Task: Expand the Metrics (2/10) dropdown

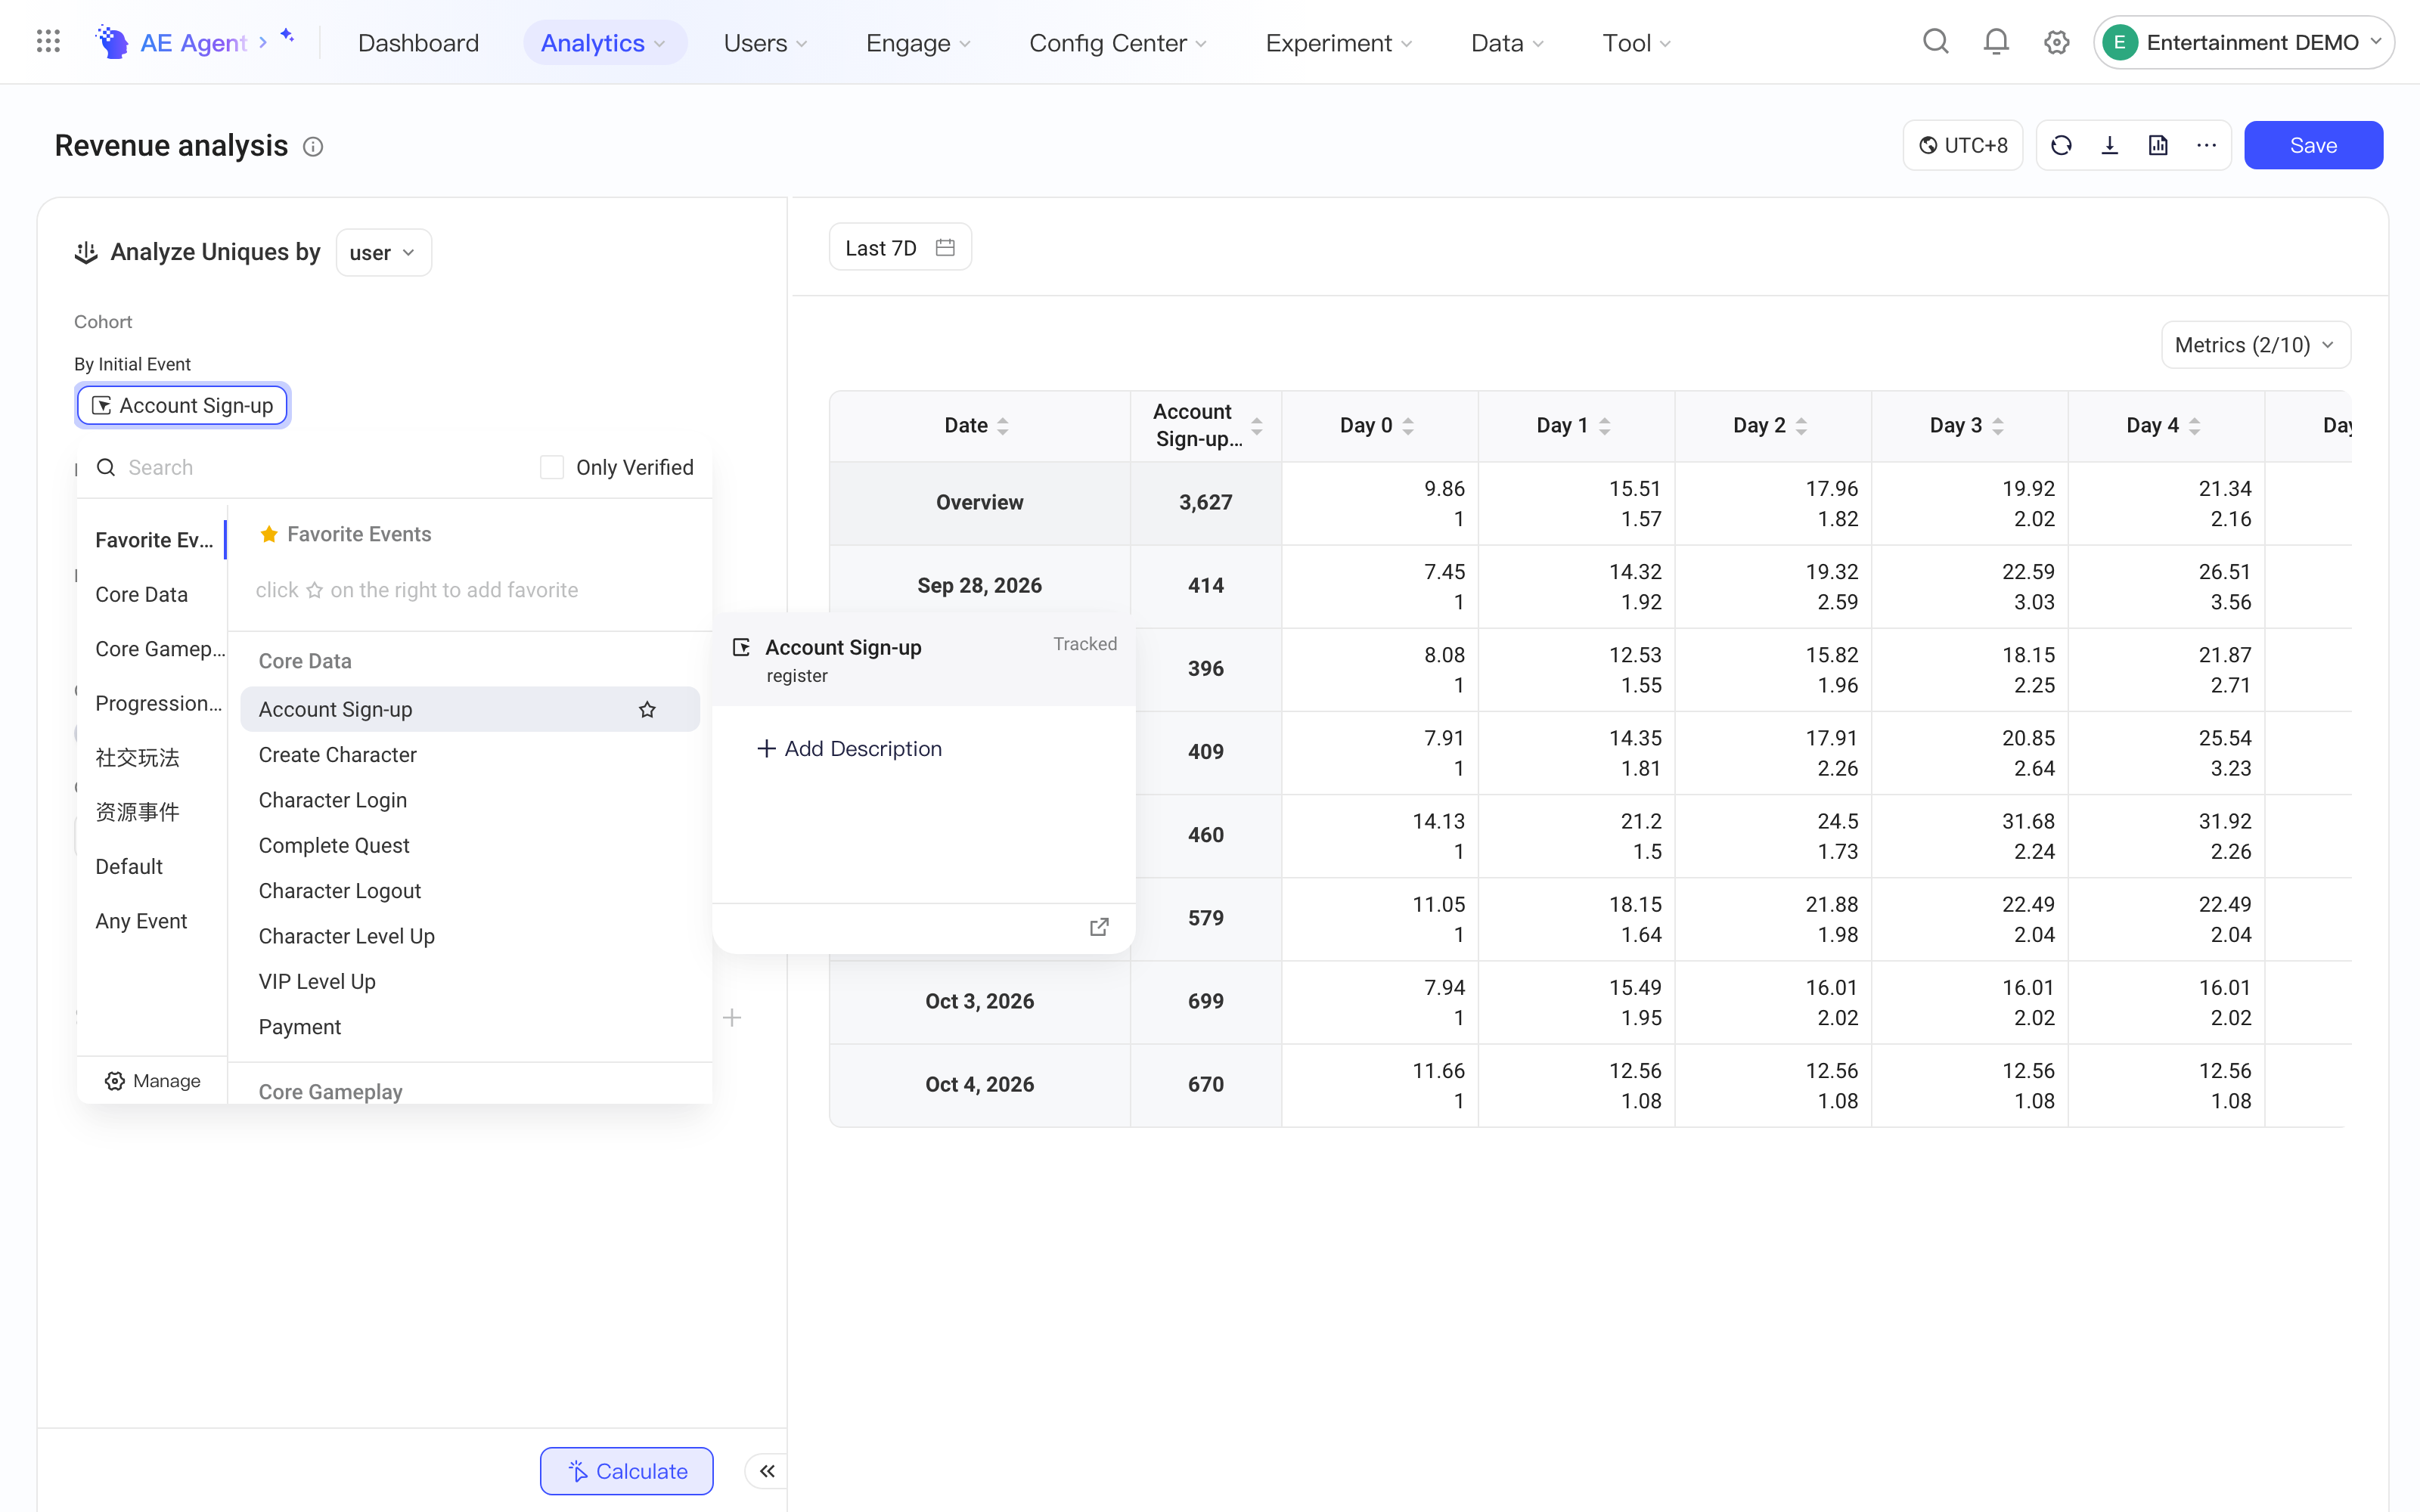Action: coord(2255,345)
